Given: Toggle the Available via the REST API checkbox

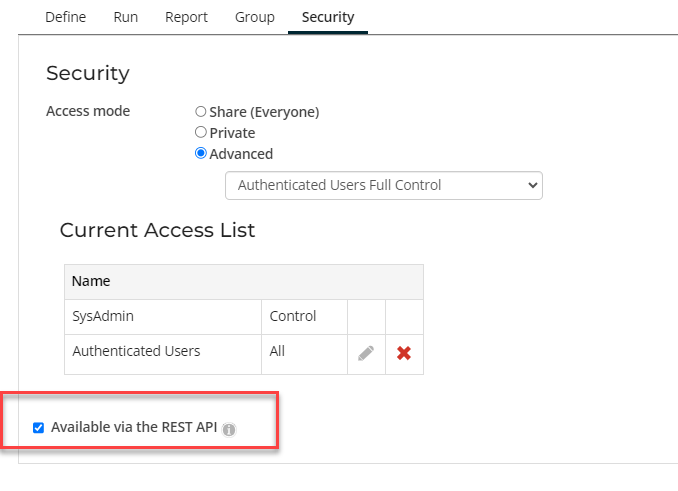Looking at the screenshot, I should tap(38, 428).
